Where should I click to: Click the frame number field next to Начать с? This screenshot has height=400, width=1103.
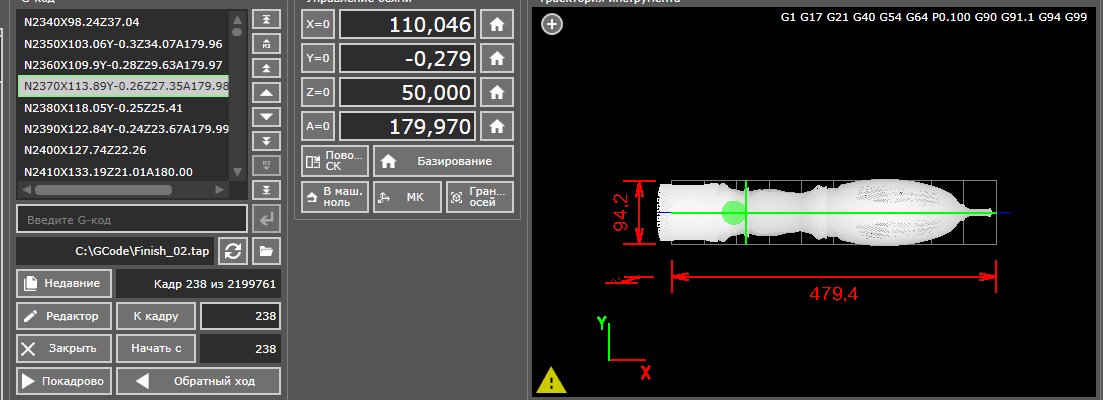pyautogui.click(x=241, y=348)
